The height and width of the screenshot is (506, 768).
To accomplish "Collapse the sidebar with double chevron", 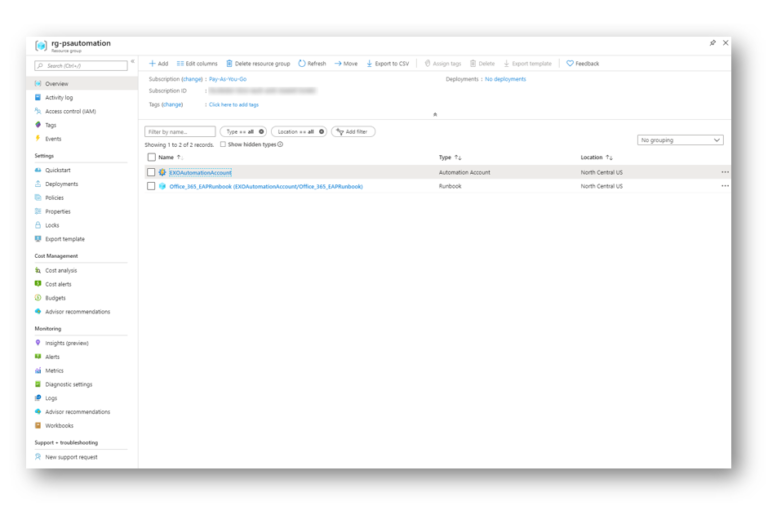I will coord(132,61).
